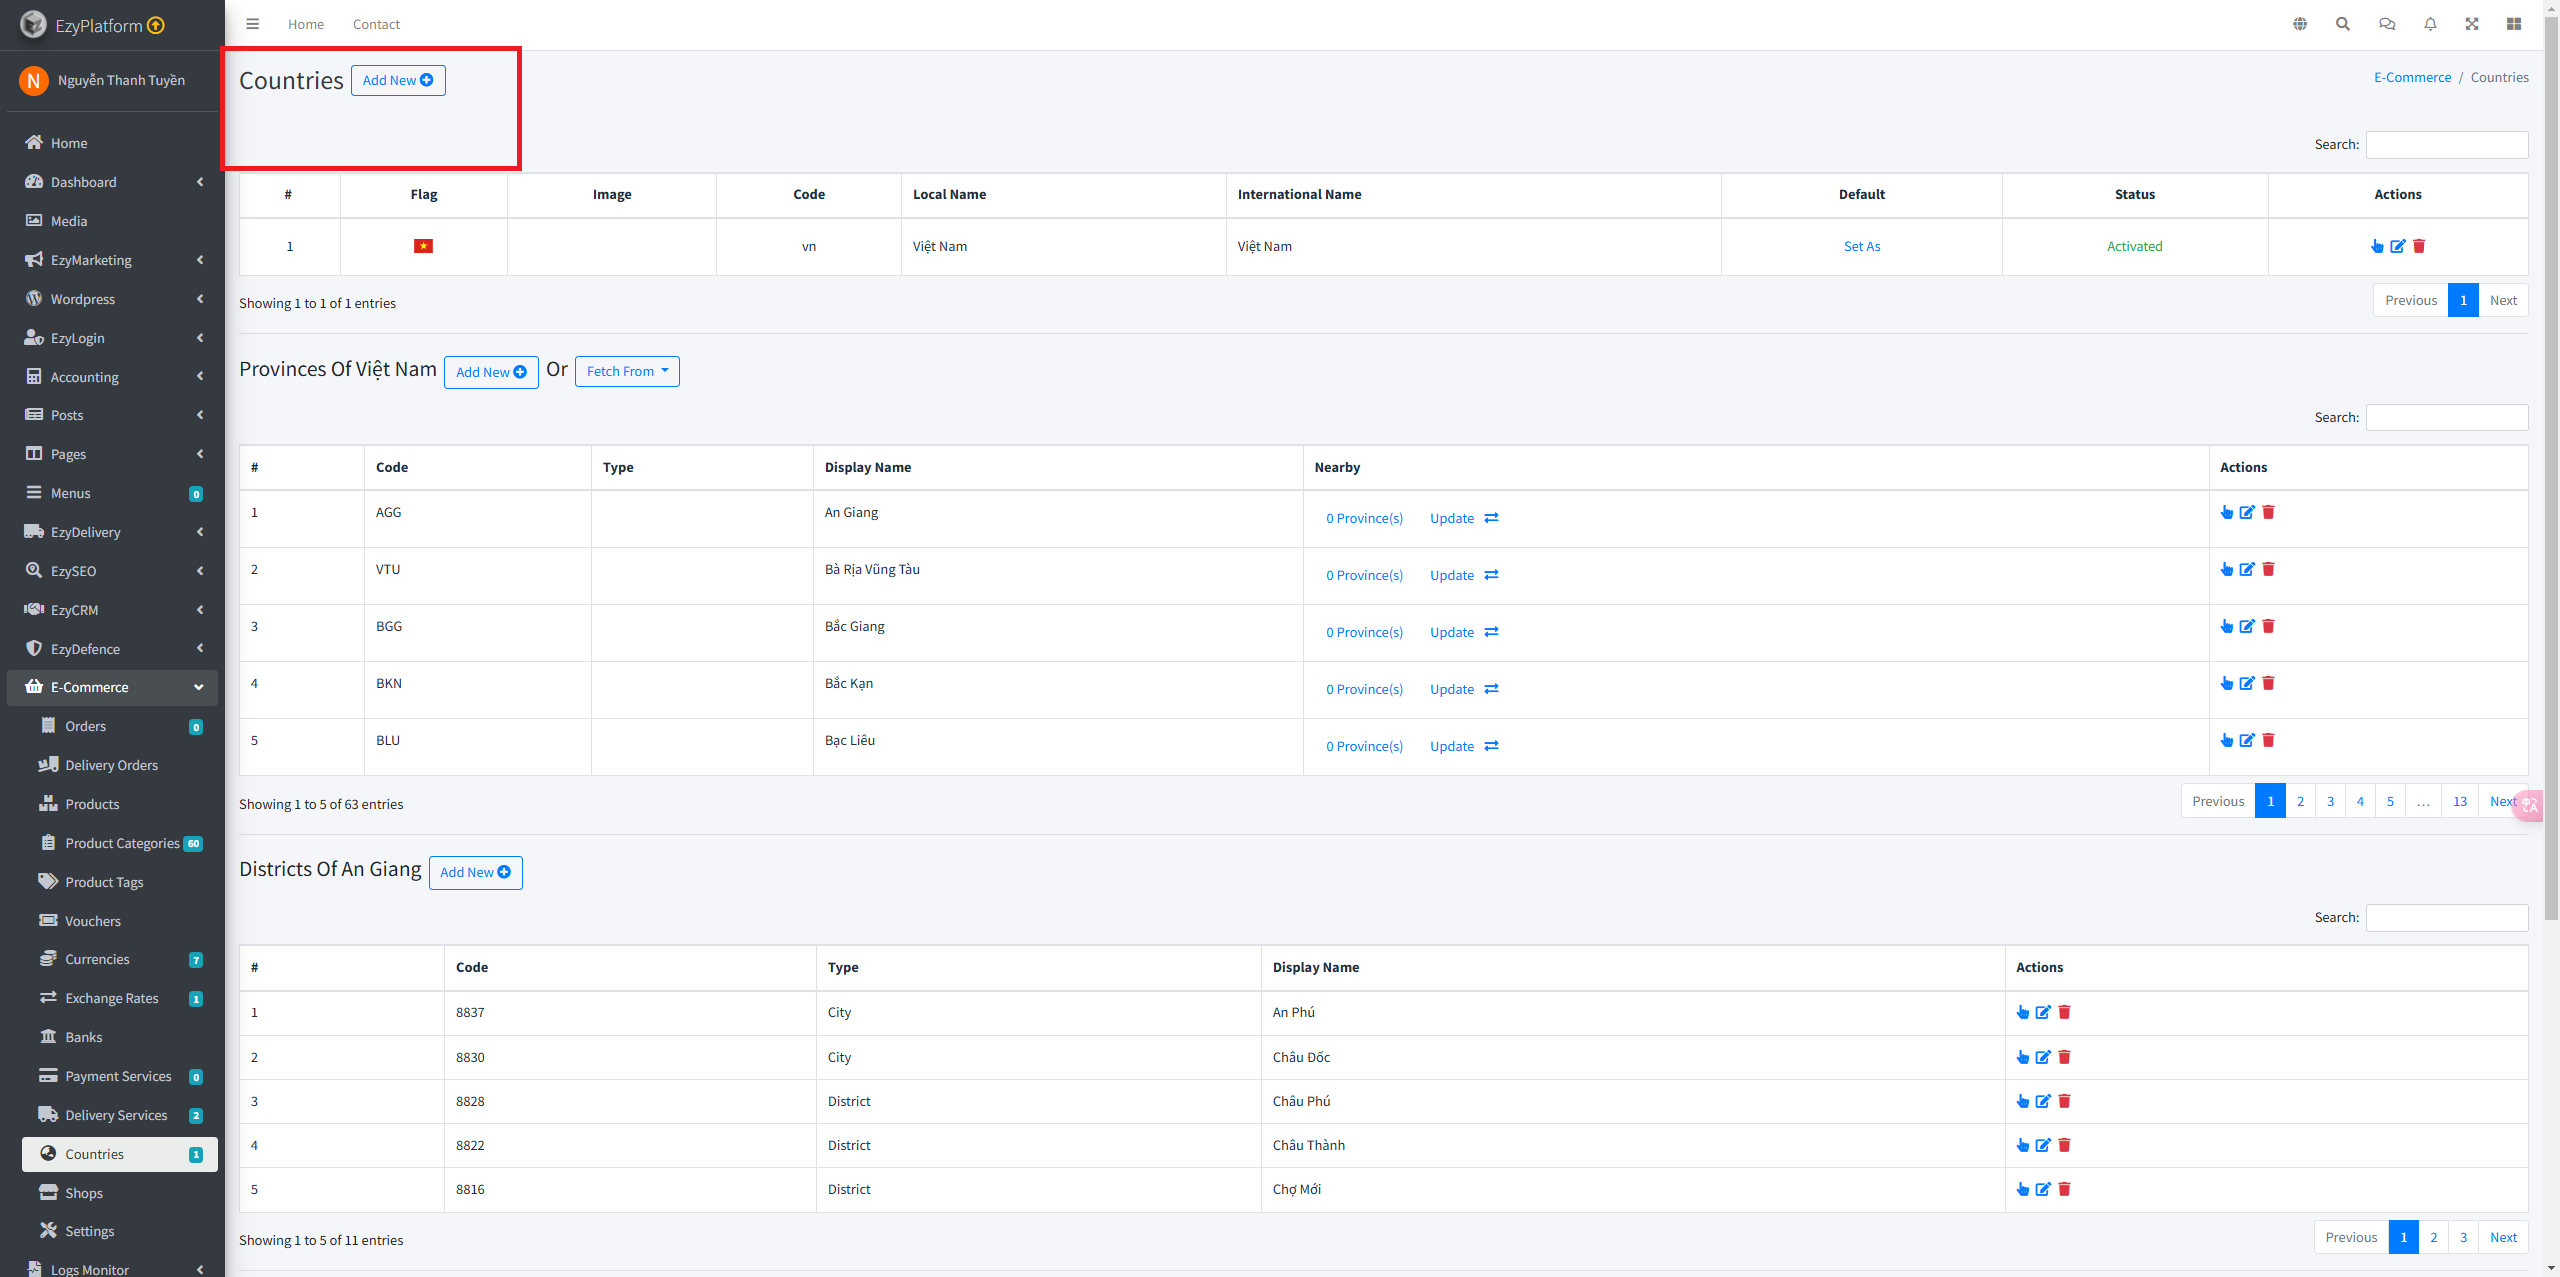Click the swap arrows icon for An Giang nearby
Image resolution: width=2560 pixels, height=1277 pixels.
click(x=1491, y=518)
